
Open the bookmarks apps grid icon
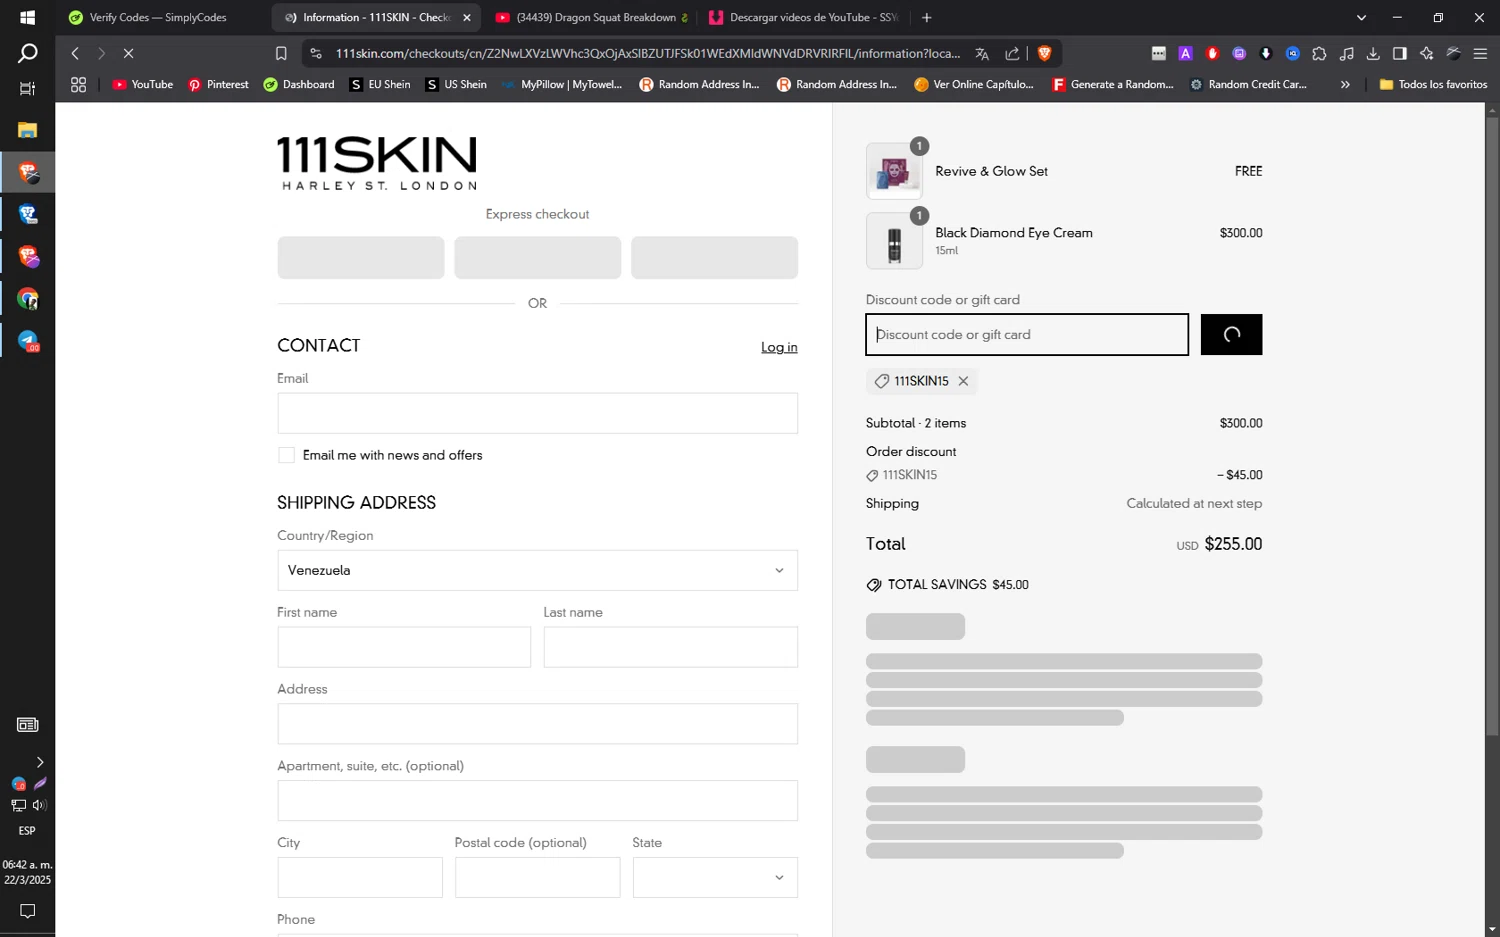(x=78, y=85)
